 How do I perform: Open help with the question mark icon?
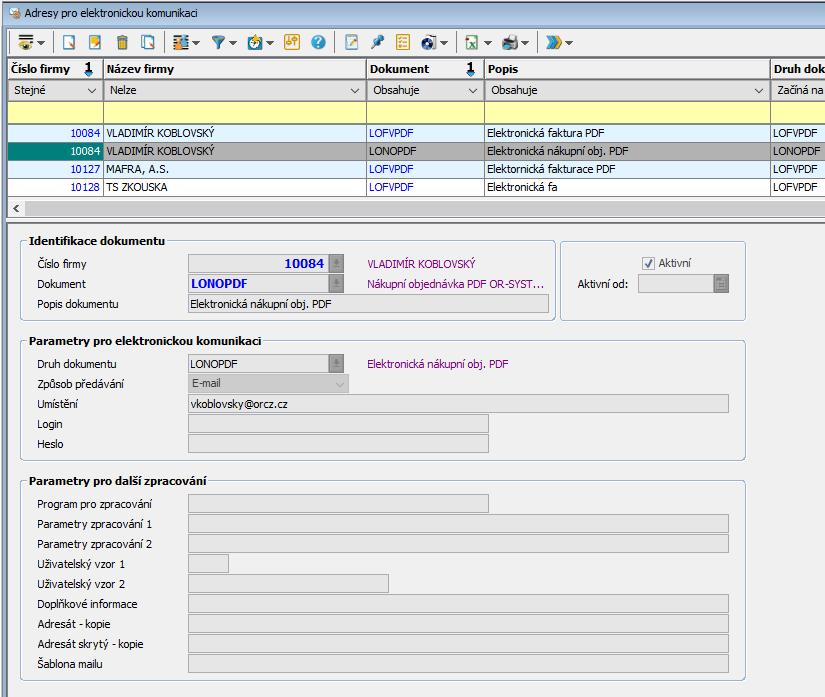318,42
